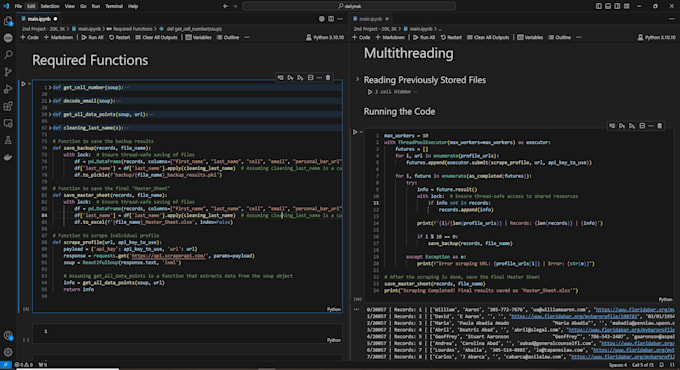Open the Accounts icon in the activity bar
680x370 pixels.
point(8,335)
